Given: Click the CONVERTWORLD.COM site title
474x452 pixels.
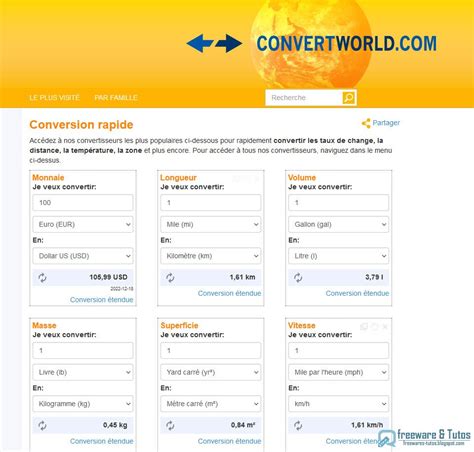Looking at the screenshot, I should click(x=347, y=44).
